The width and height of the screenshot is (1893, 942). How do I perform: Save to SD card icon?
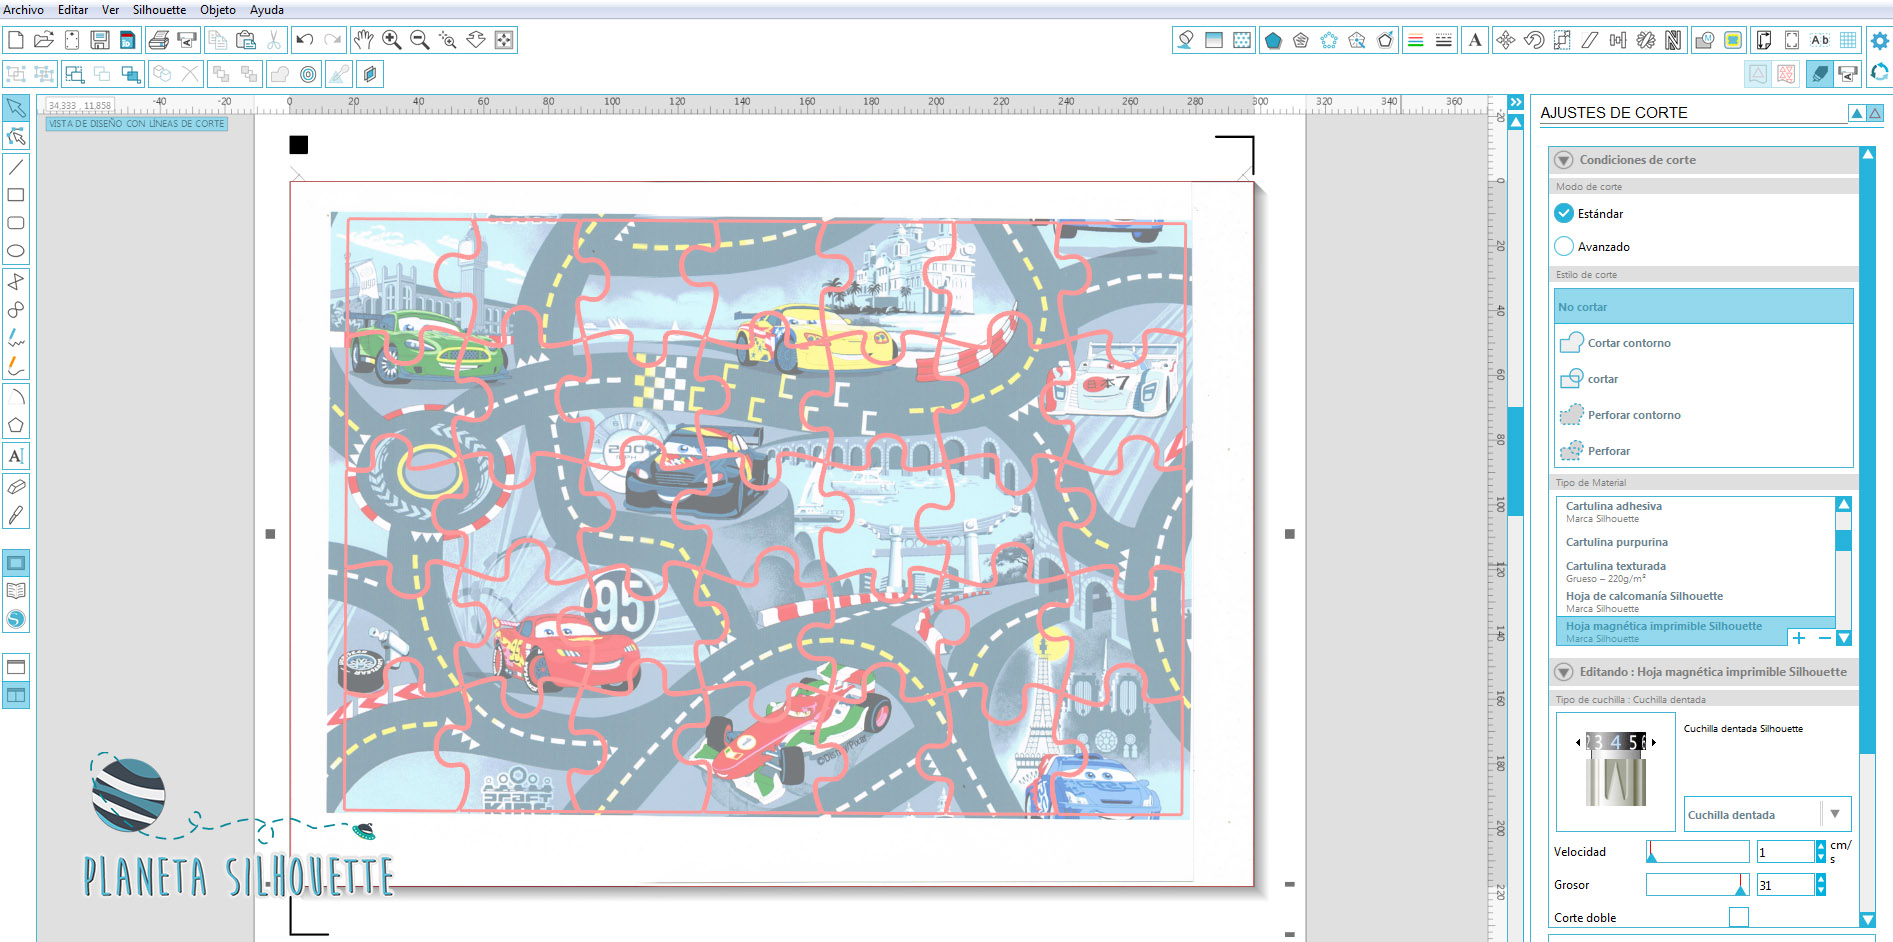[128, 40]
